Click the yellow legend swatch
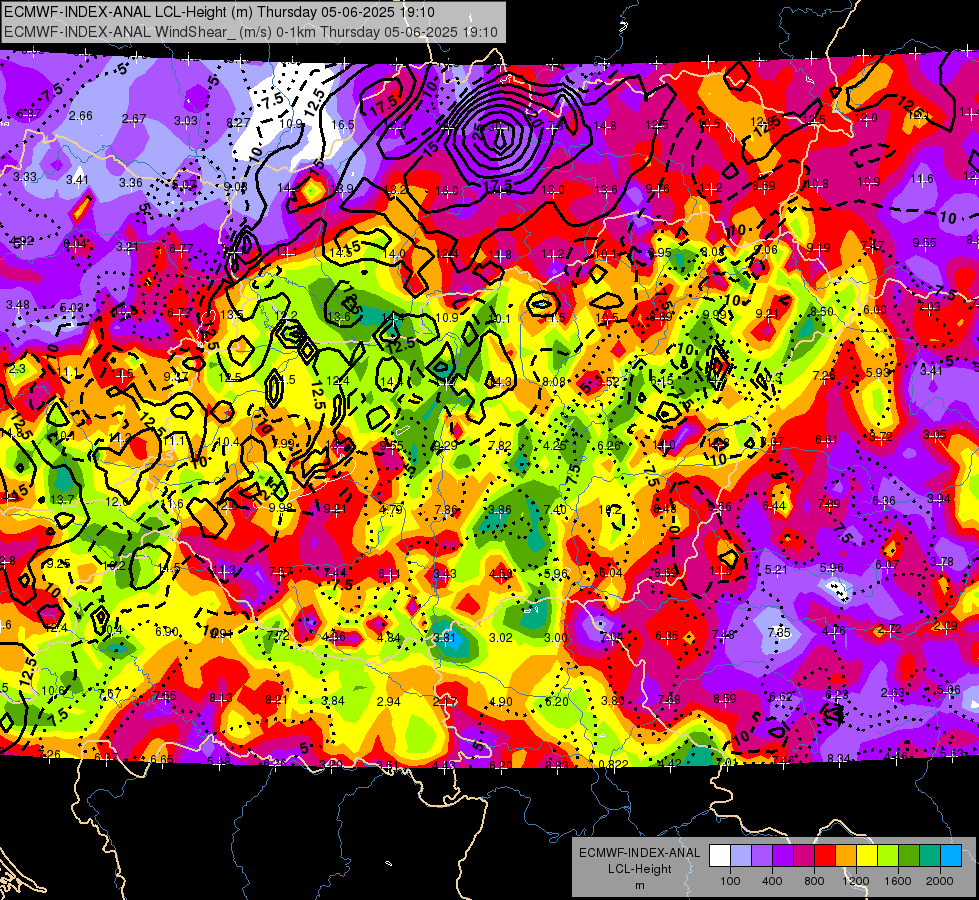The height and width of the screenshot is (900, 979). 867,856
